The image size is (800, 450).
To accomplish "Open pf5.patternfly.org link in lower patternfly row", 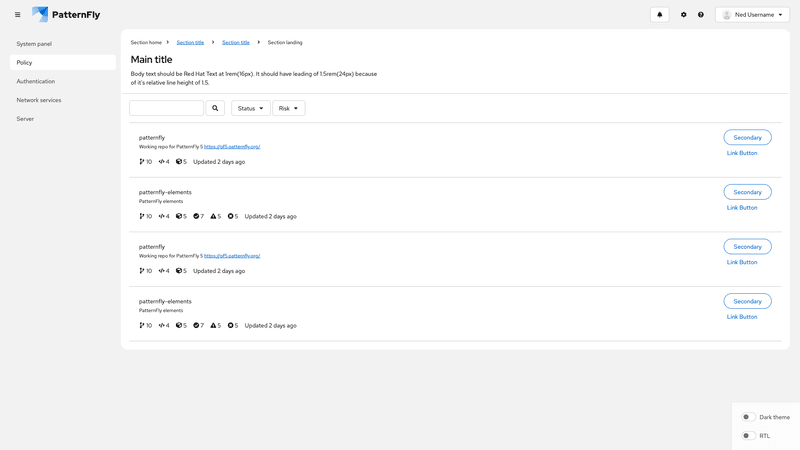I will (x=232, y=256).
